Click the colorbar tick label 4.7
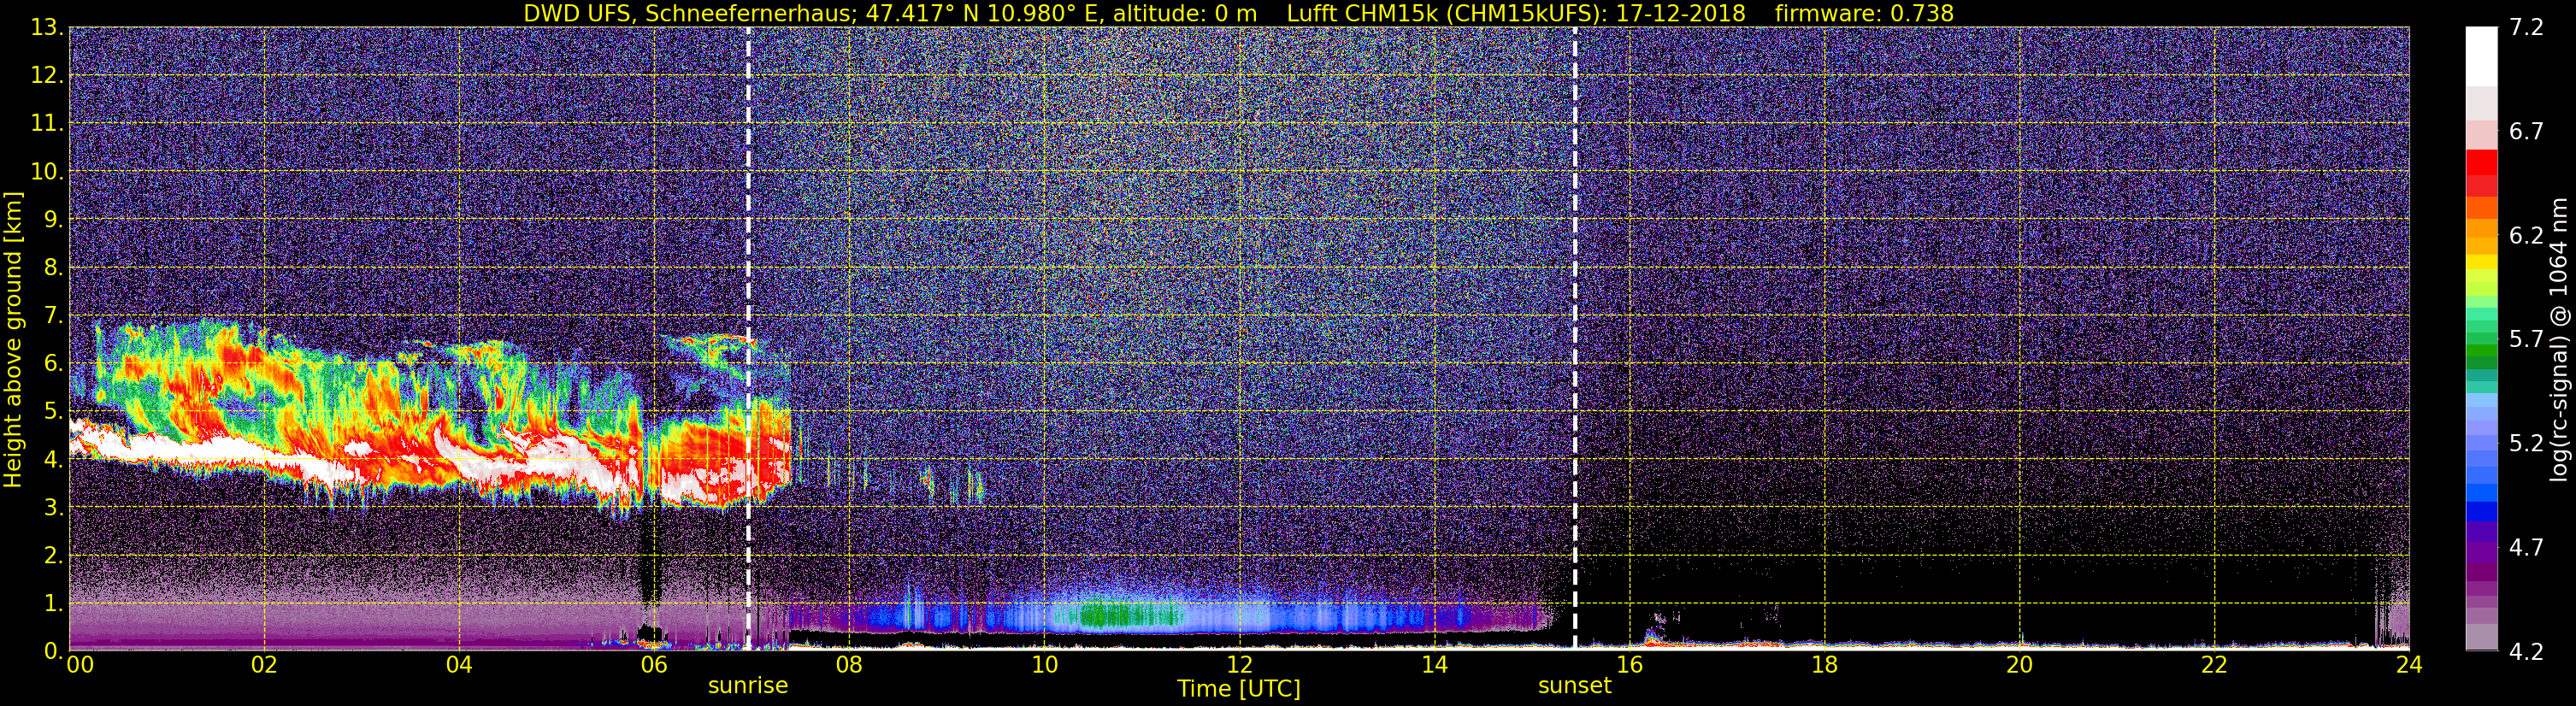Viewport: 2576px width, 706px height. pyautogui.click(x=2526, y=548)
